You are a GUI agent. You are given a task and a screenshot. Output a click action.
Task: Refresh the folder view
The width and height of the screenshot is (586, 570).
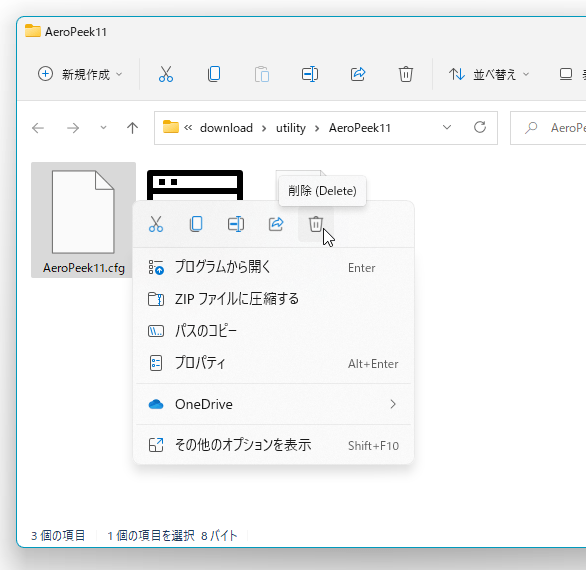click(480, 127)
